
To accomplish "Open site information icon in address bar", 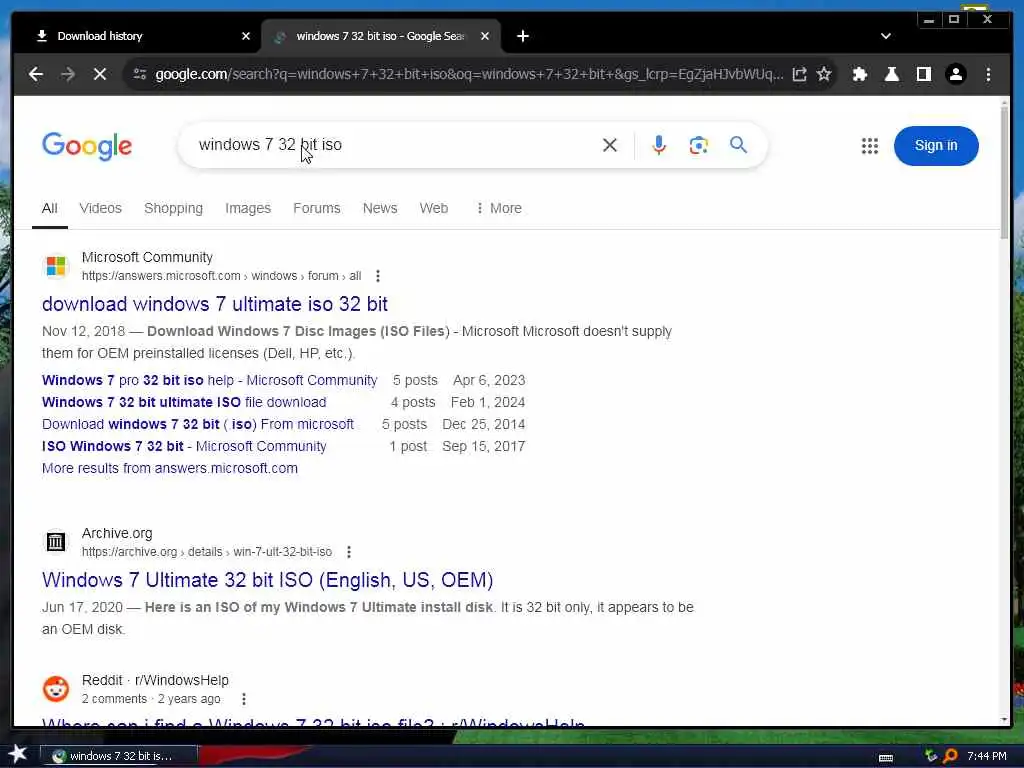I will [x=140, y=74].
